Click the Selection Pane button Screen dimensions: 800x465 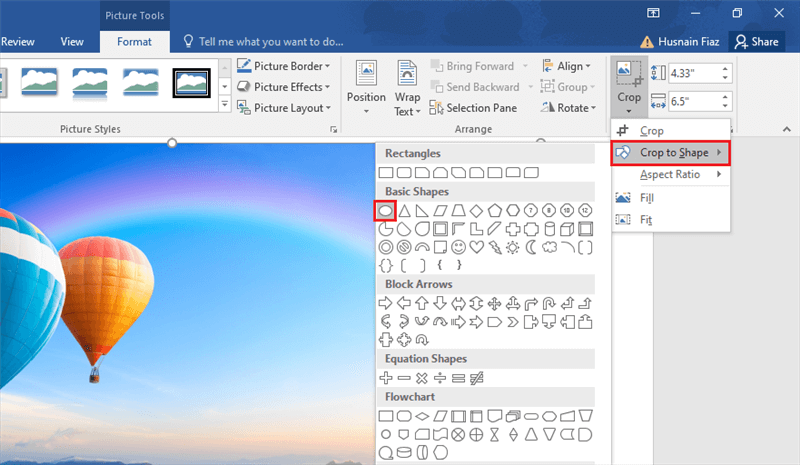pyautogui.click(x=473, y=108)
